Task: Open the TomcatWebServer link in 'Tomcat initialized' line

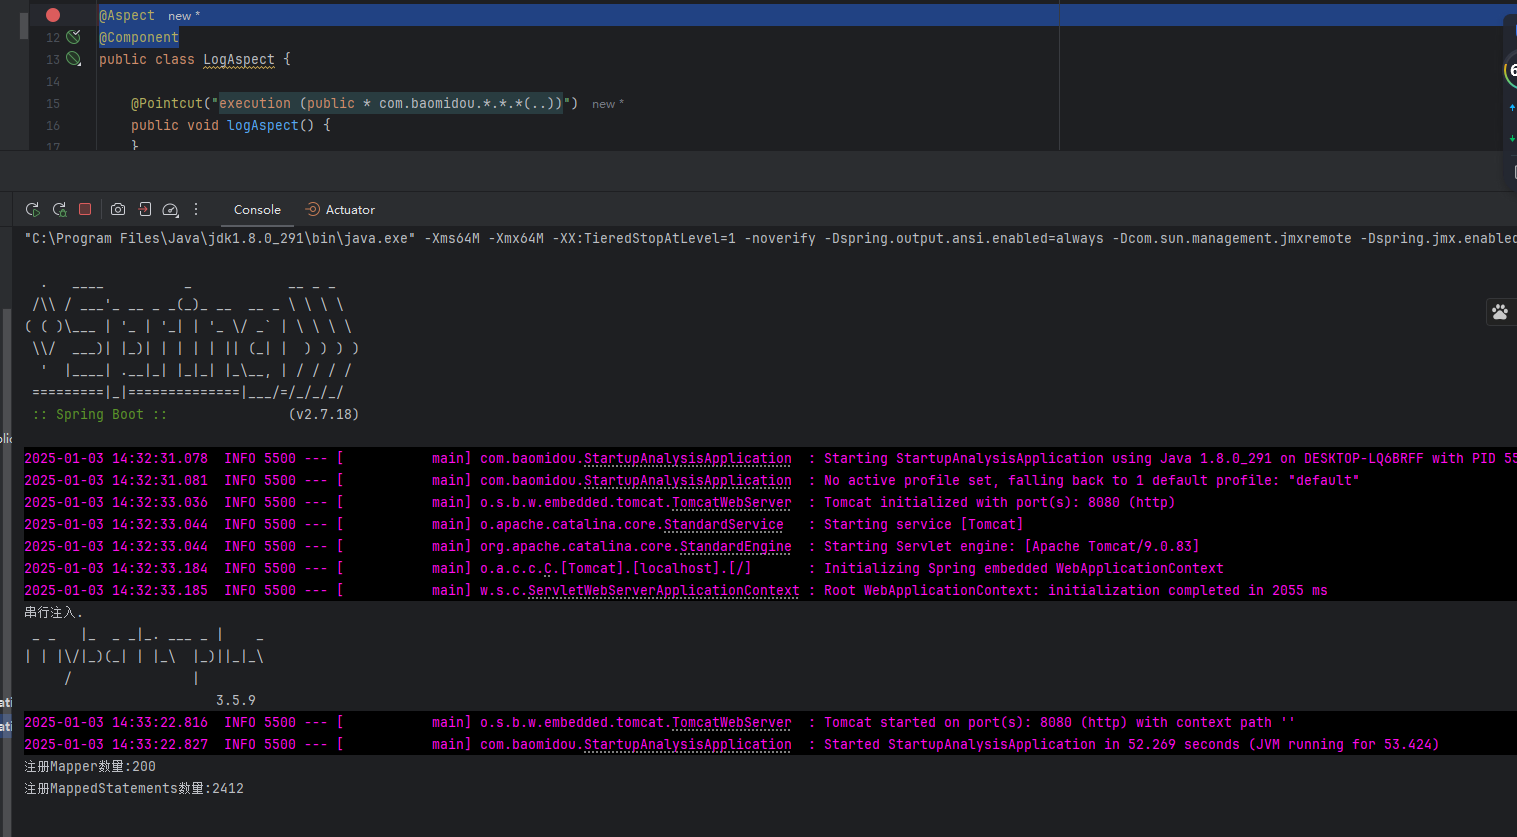Action: (x=731, y=503)
